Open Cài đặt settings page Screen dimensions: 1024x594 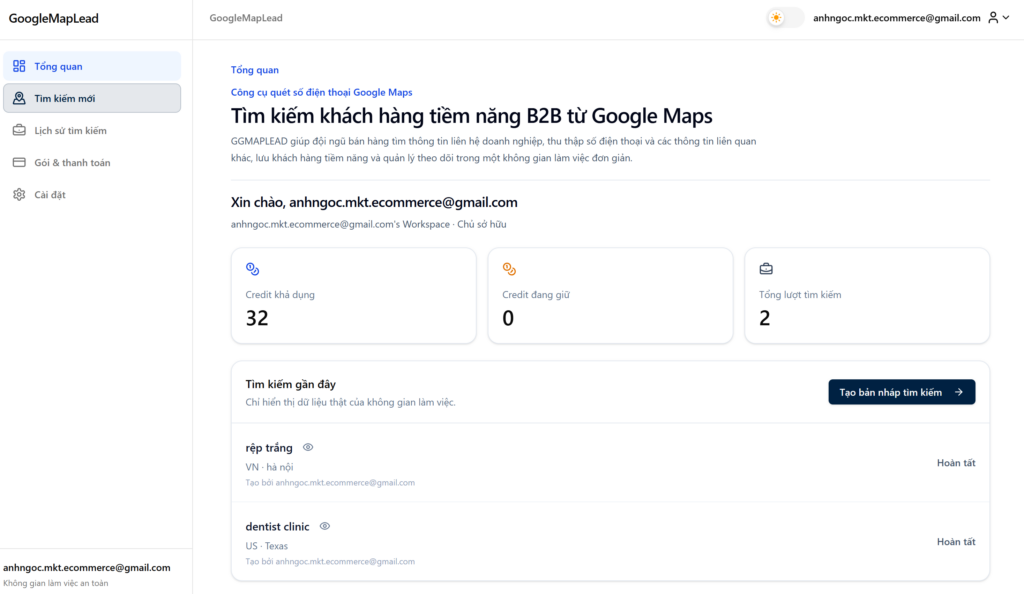coord(92,195)
